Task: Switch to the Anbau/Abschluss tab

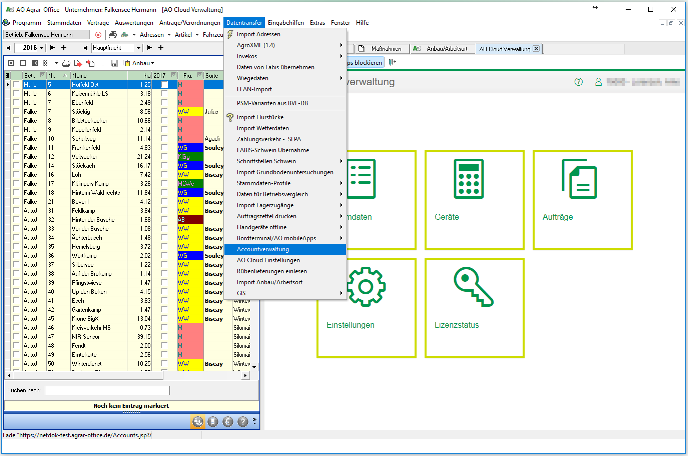Action: point(443,49)
